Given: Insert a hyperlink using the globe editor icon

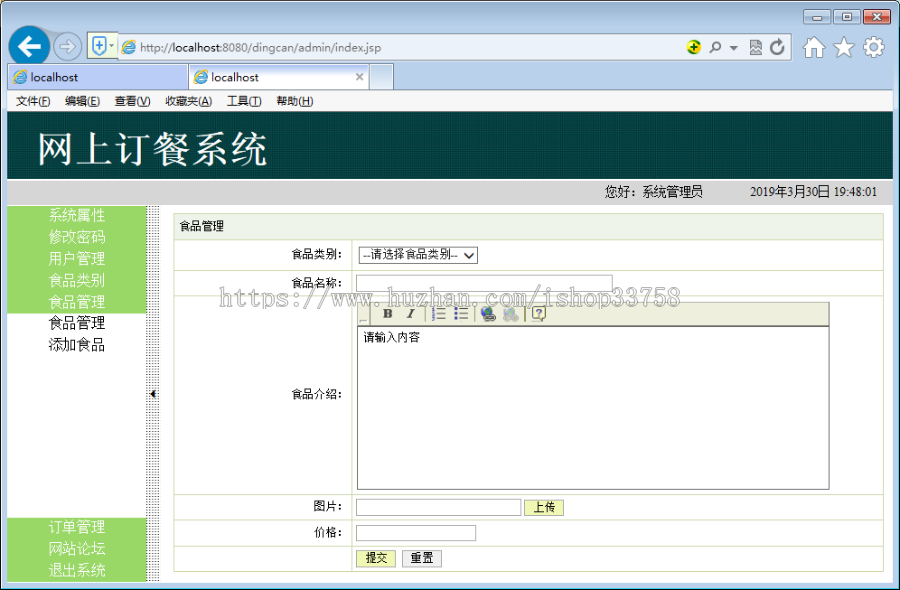Looking at the screenshot, I should point(488,314).
